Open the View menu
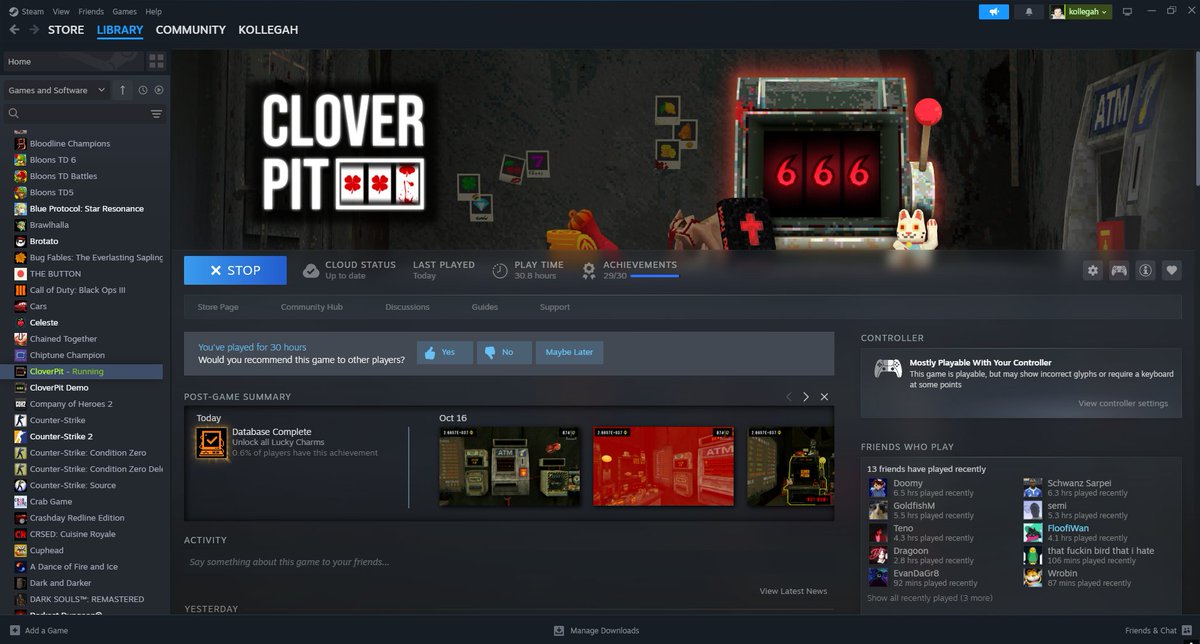Screen dimensions: 1200x644 (61, 11)
